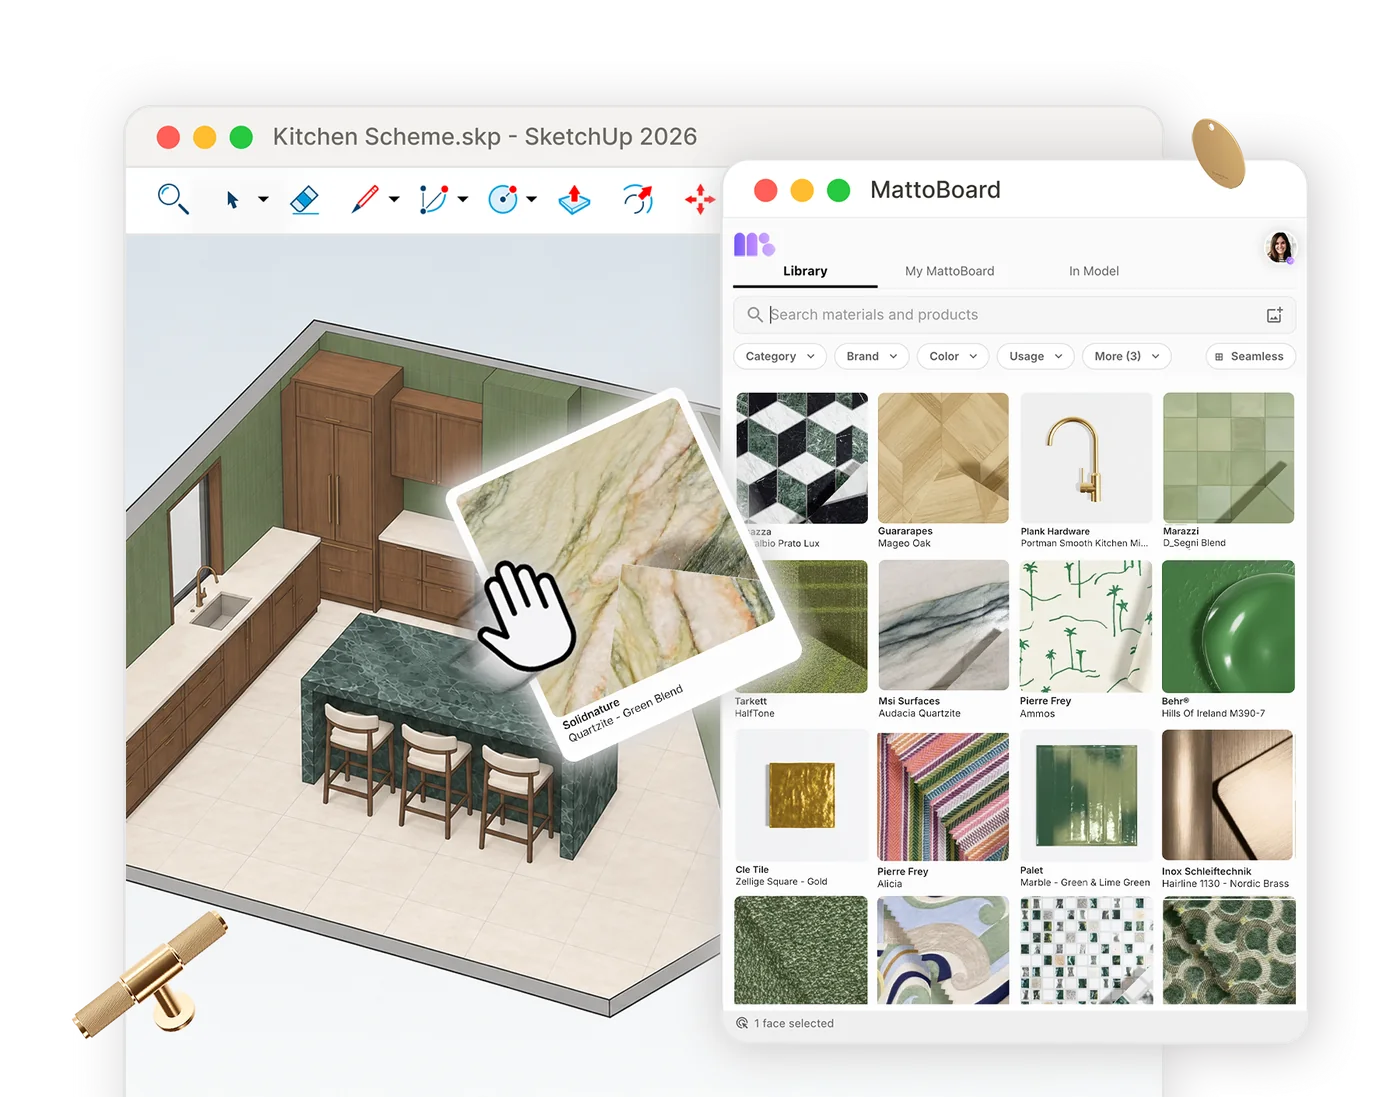
Task: Switch to the In Model tab
Action: (1094, 271)
